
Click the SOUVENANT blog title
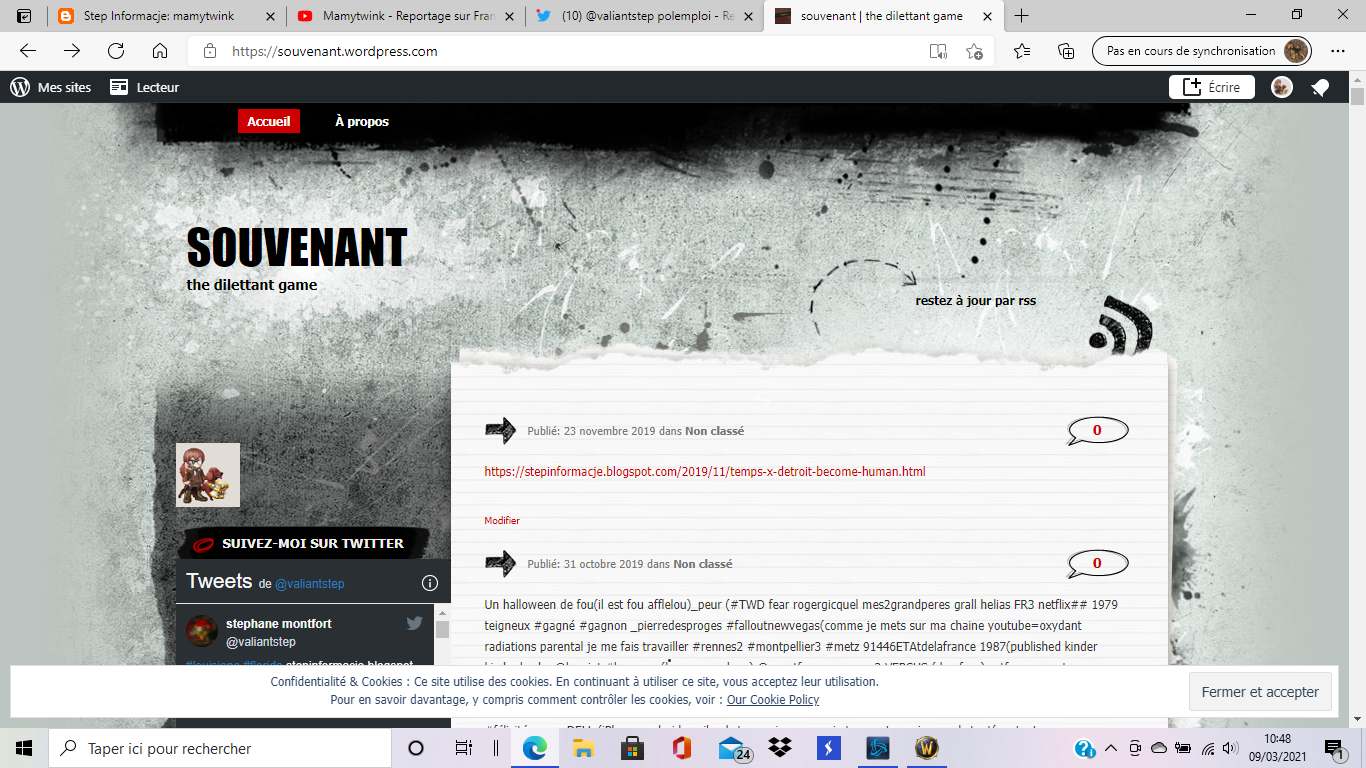click(x=297, y=247)
